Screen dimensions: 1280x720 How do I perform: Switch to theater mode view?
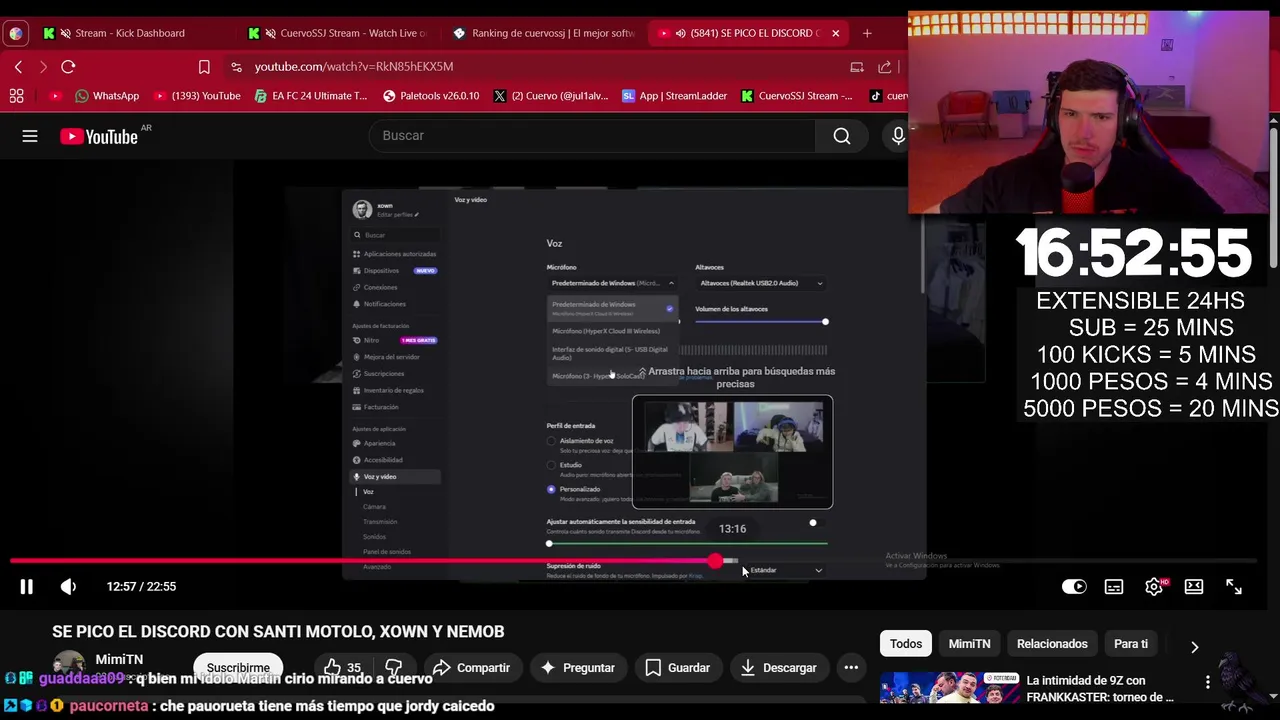pyautogui.click(x=1194, y=587)
